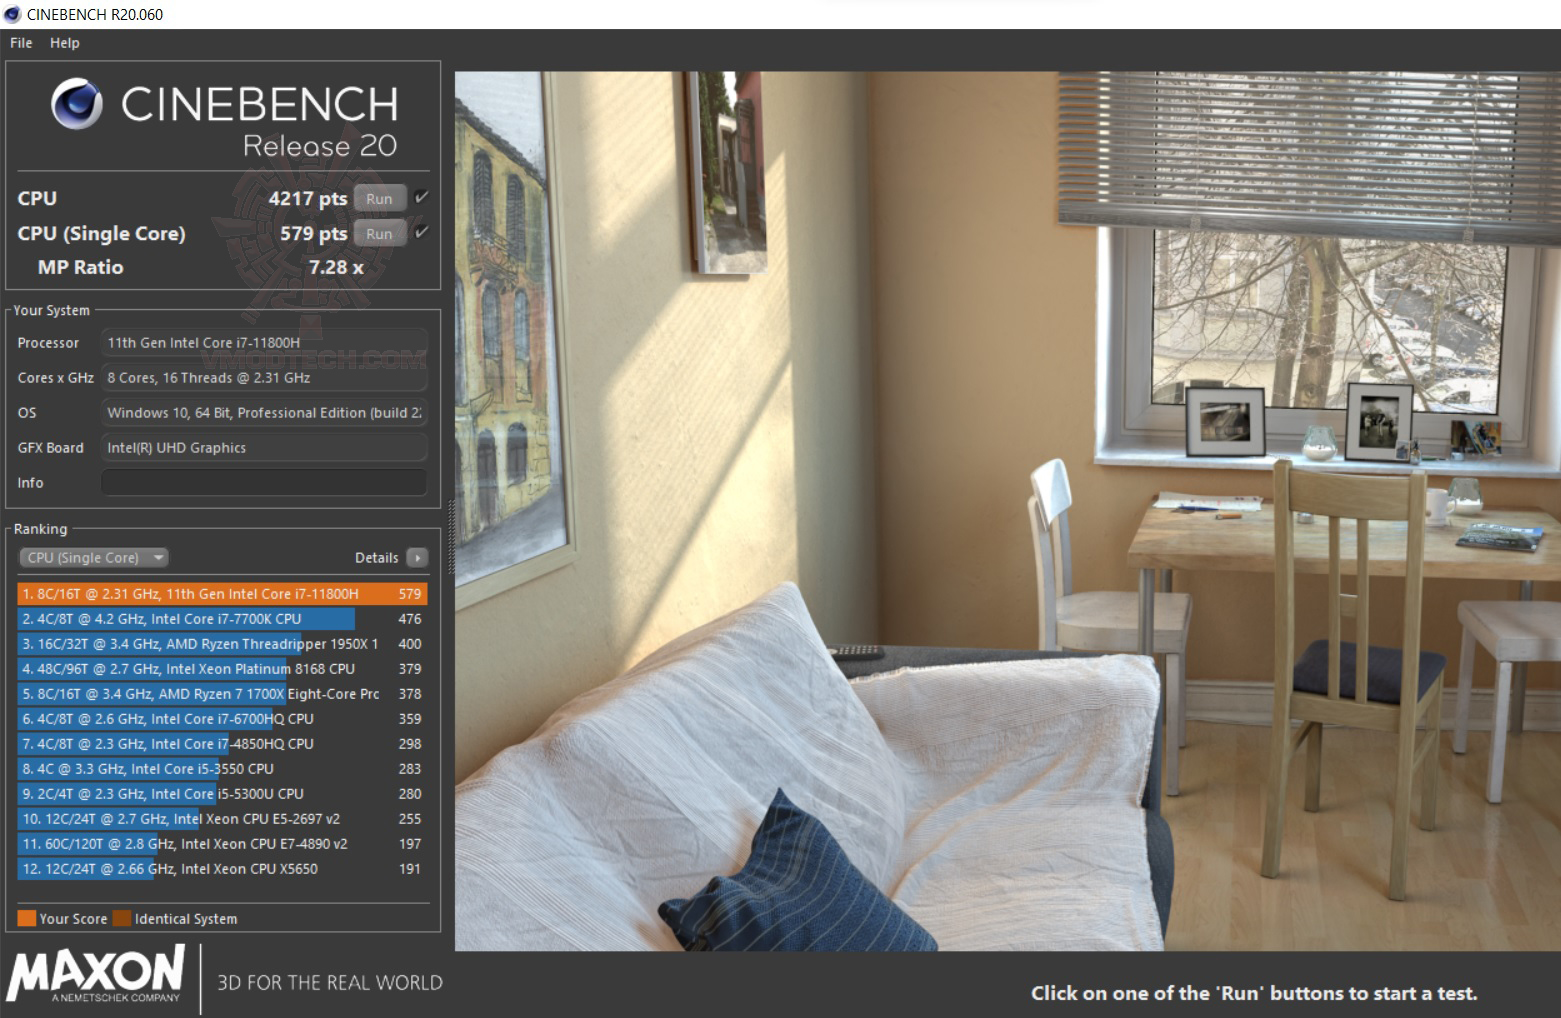The height and width of the screenshot is (1018, 1561).
Task: Select ranking row 6 Core i7-6700HQ
Action: click(x=222, y=719)
